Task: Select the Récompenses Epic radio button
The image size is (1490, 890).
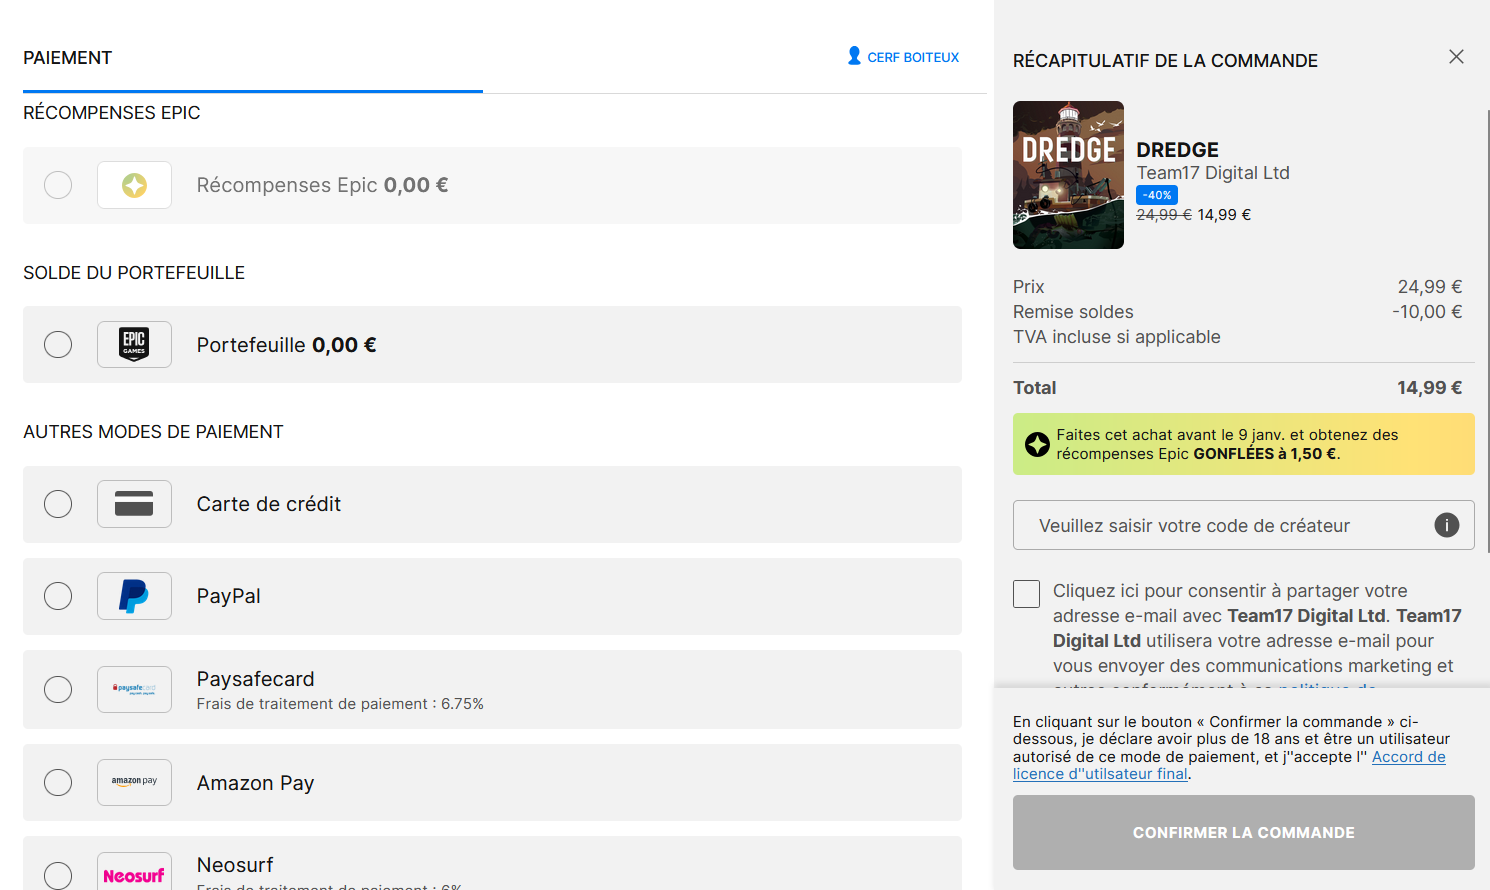Action: (58, 185)
